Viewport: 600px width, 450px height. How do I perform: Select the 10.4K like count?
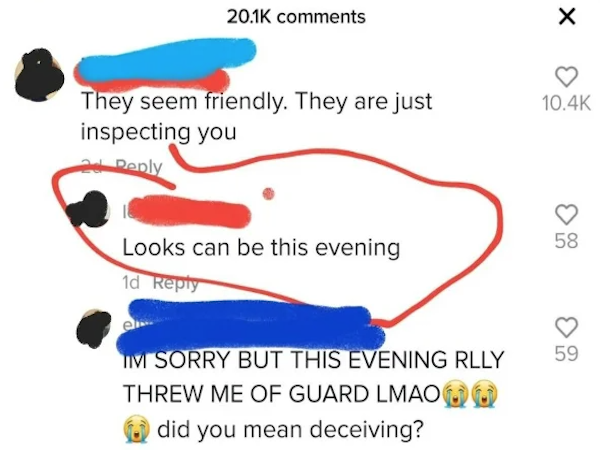pos(566,103)
